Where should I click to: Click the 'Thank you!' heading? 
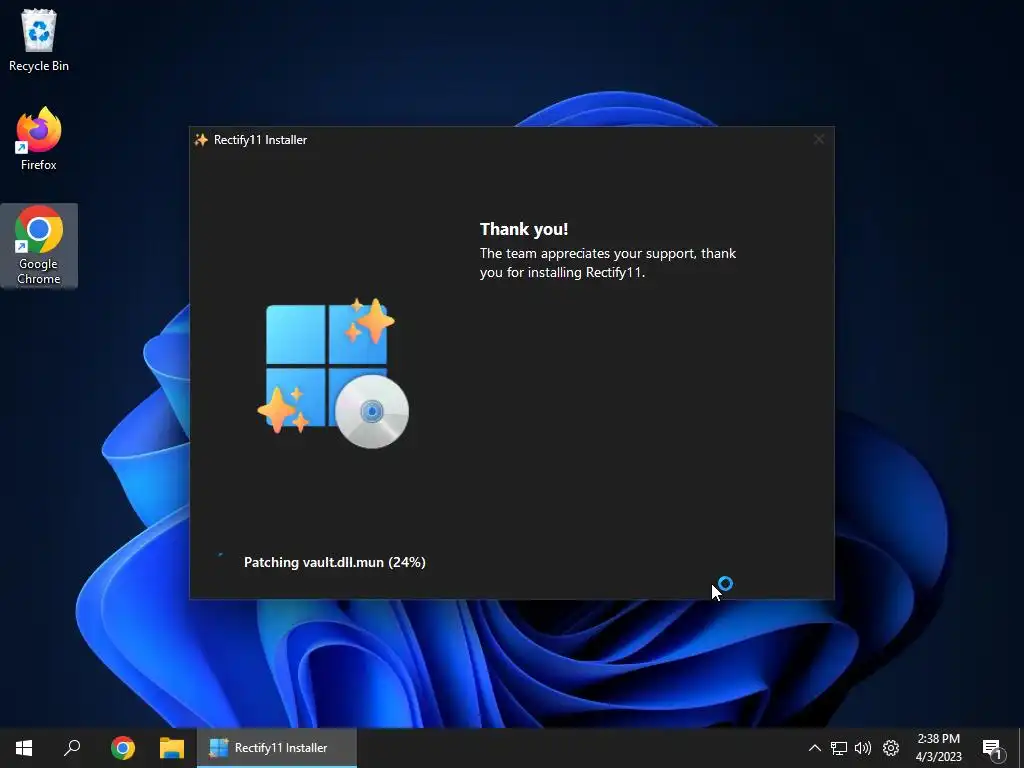pos(524,229)
